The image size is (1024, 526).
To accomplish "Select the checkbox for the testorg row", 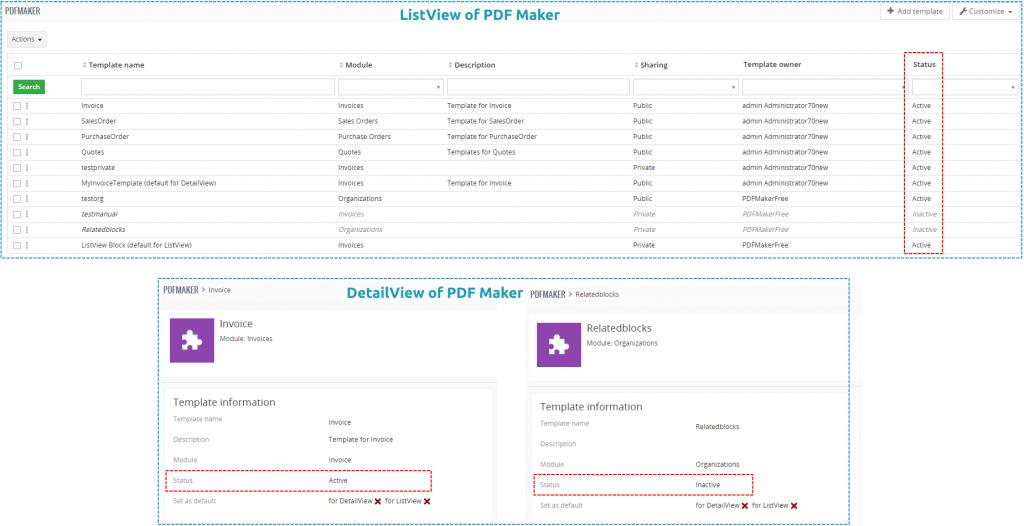I will [18, 198].
